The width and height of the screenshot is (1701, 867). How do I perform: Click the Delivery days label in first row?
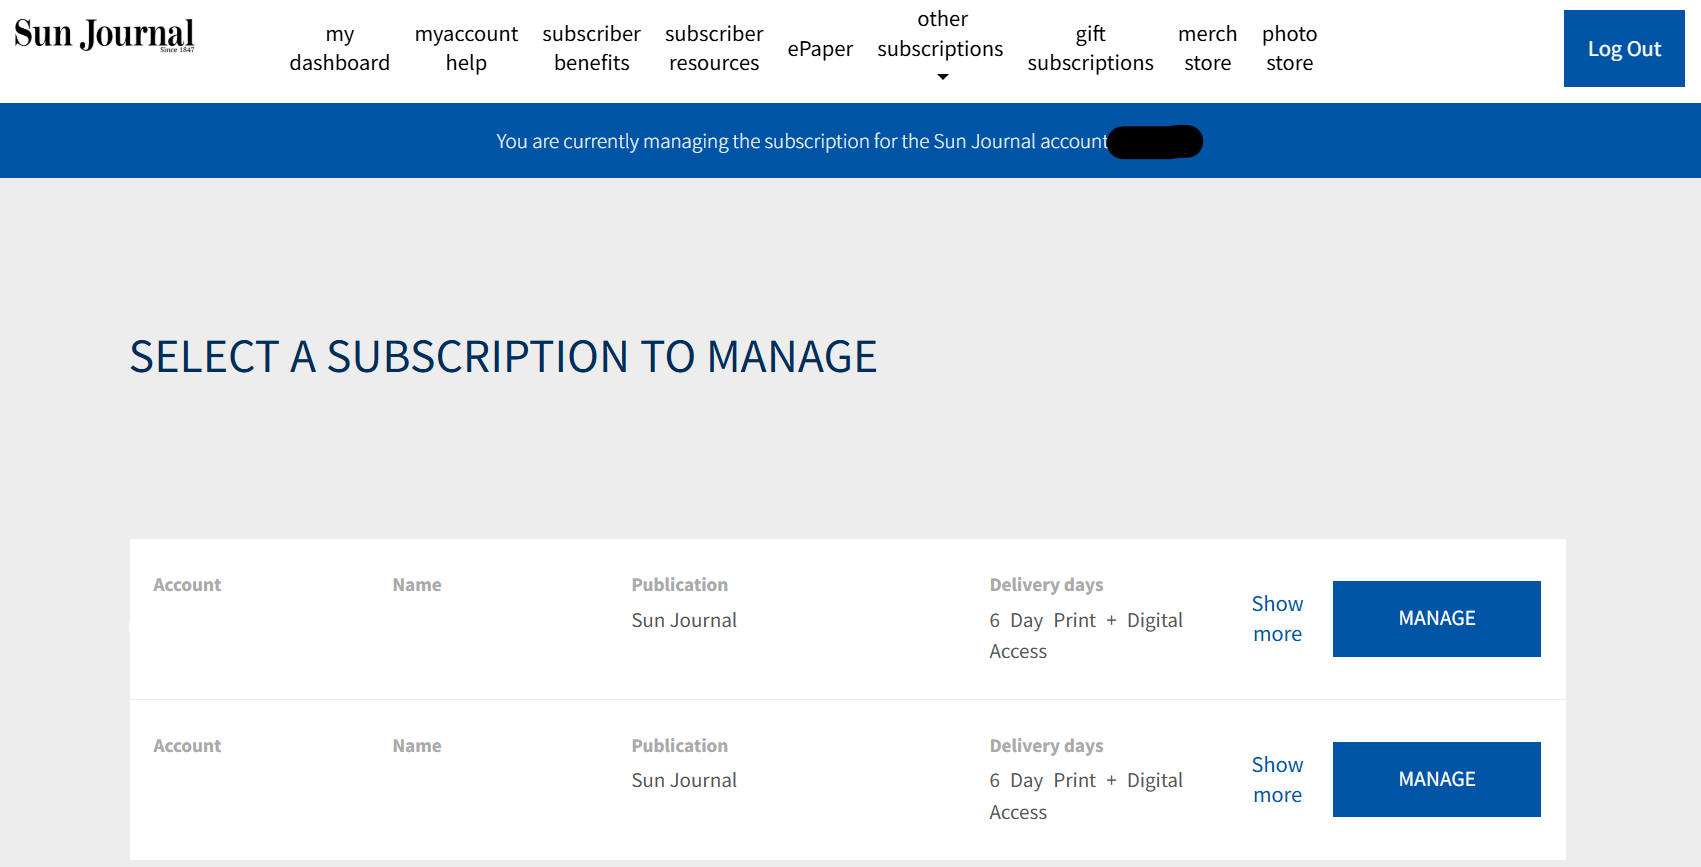coord(1046,585)
